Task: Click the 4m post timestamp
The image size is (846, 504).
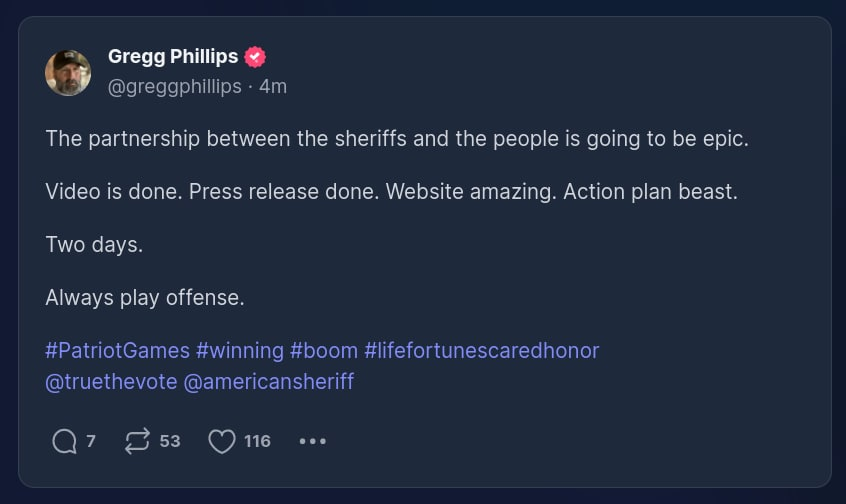Action: tap(273, 87)
